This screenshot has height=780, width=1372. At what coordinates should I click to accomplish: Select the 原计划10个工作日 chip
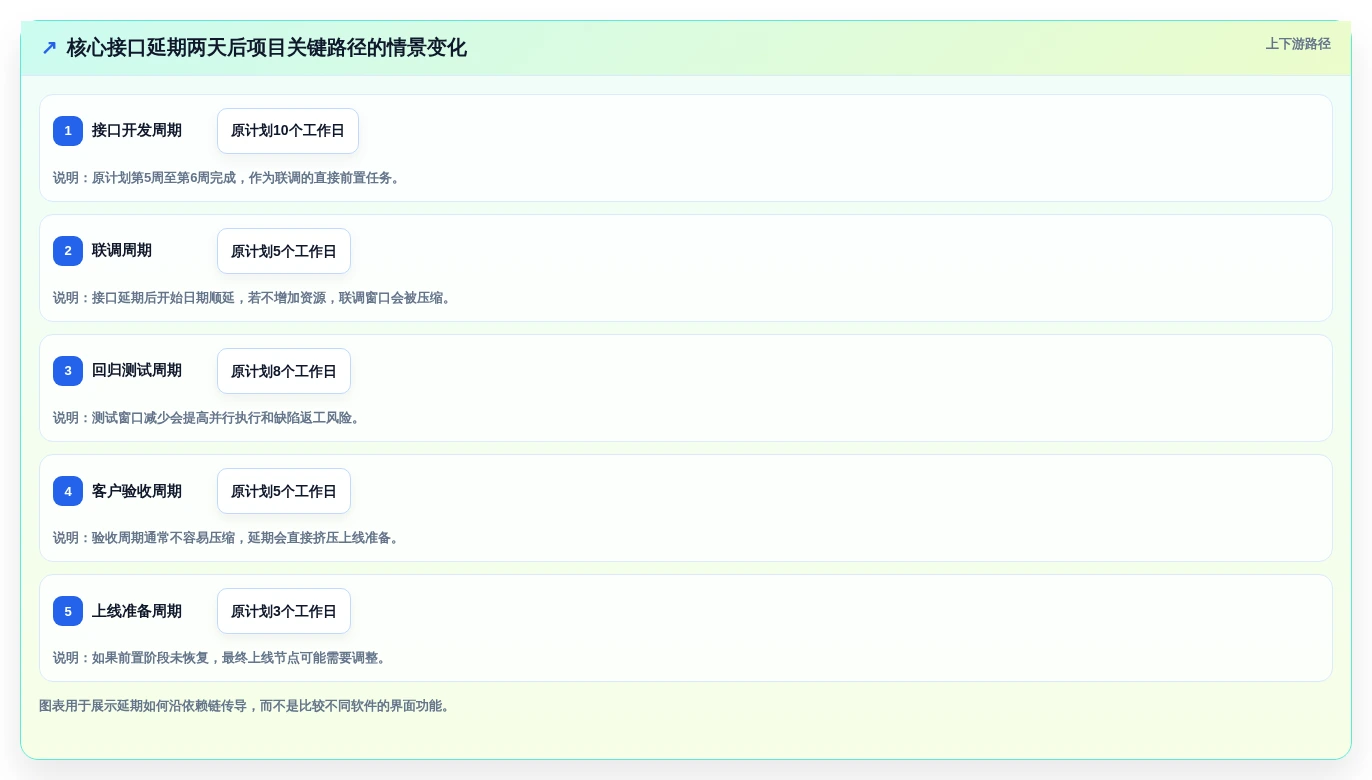(288, 131)
